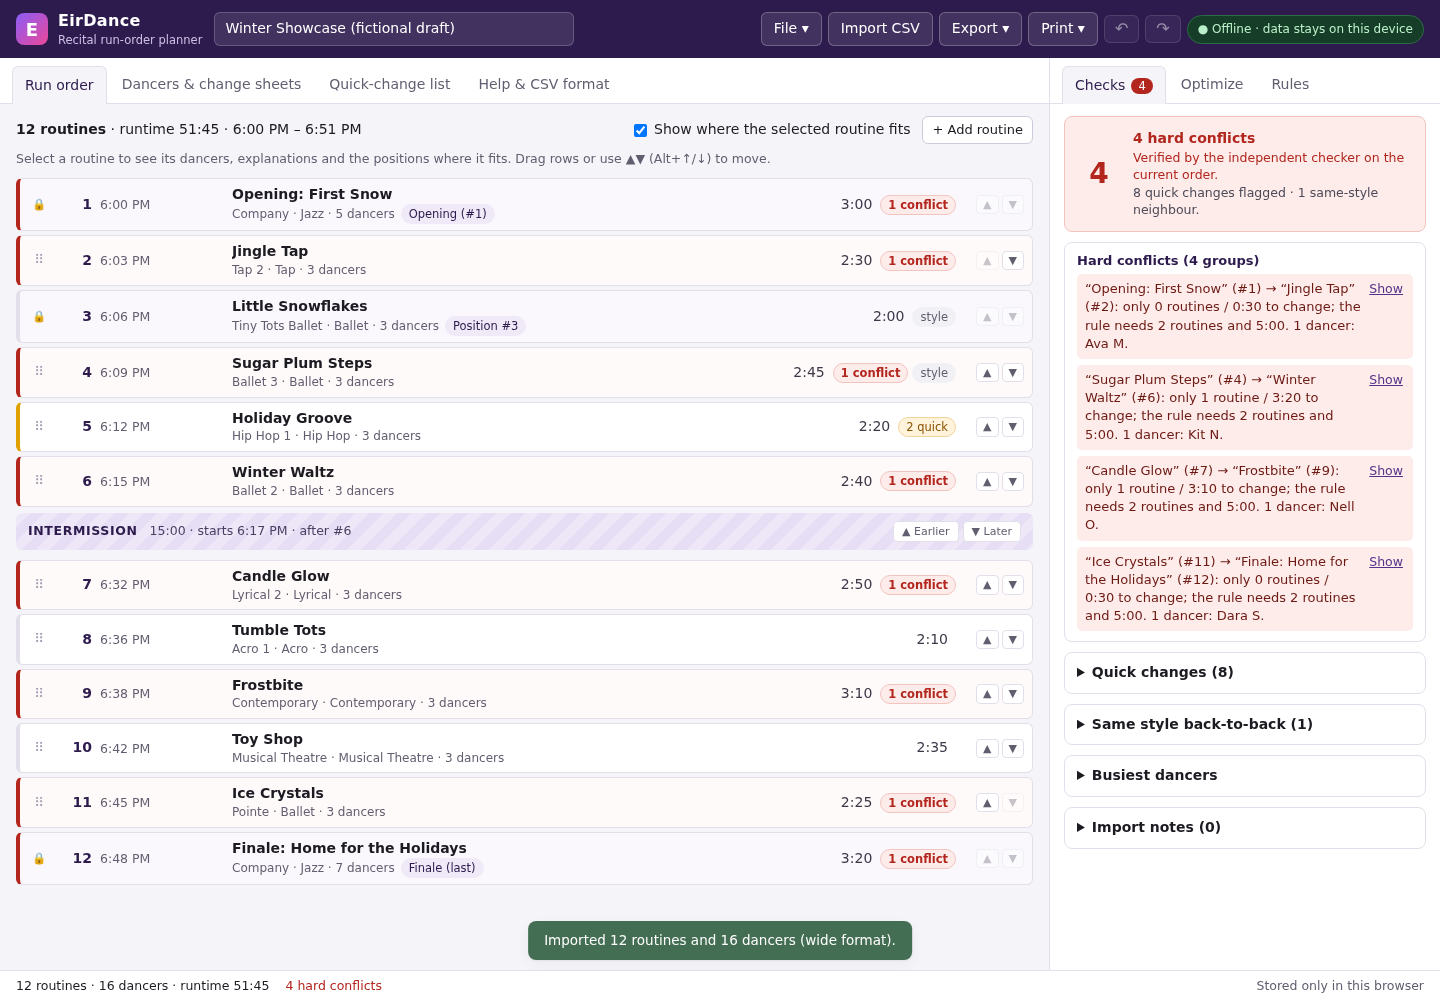Image resolution: width=1440 pixels, height=1000 pixels.
Task: Show the Candle Glow to Frostbite conflict
Action: (1386, 471)
